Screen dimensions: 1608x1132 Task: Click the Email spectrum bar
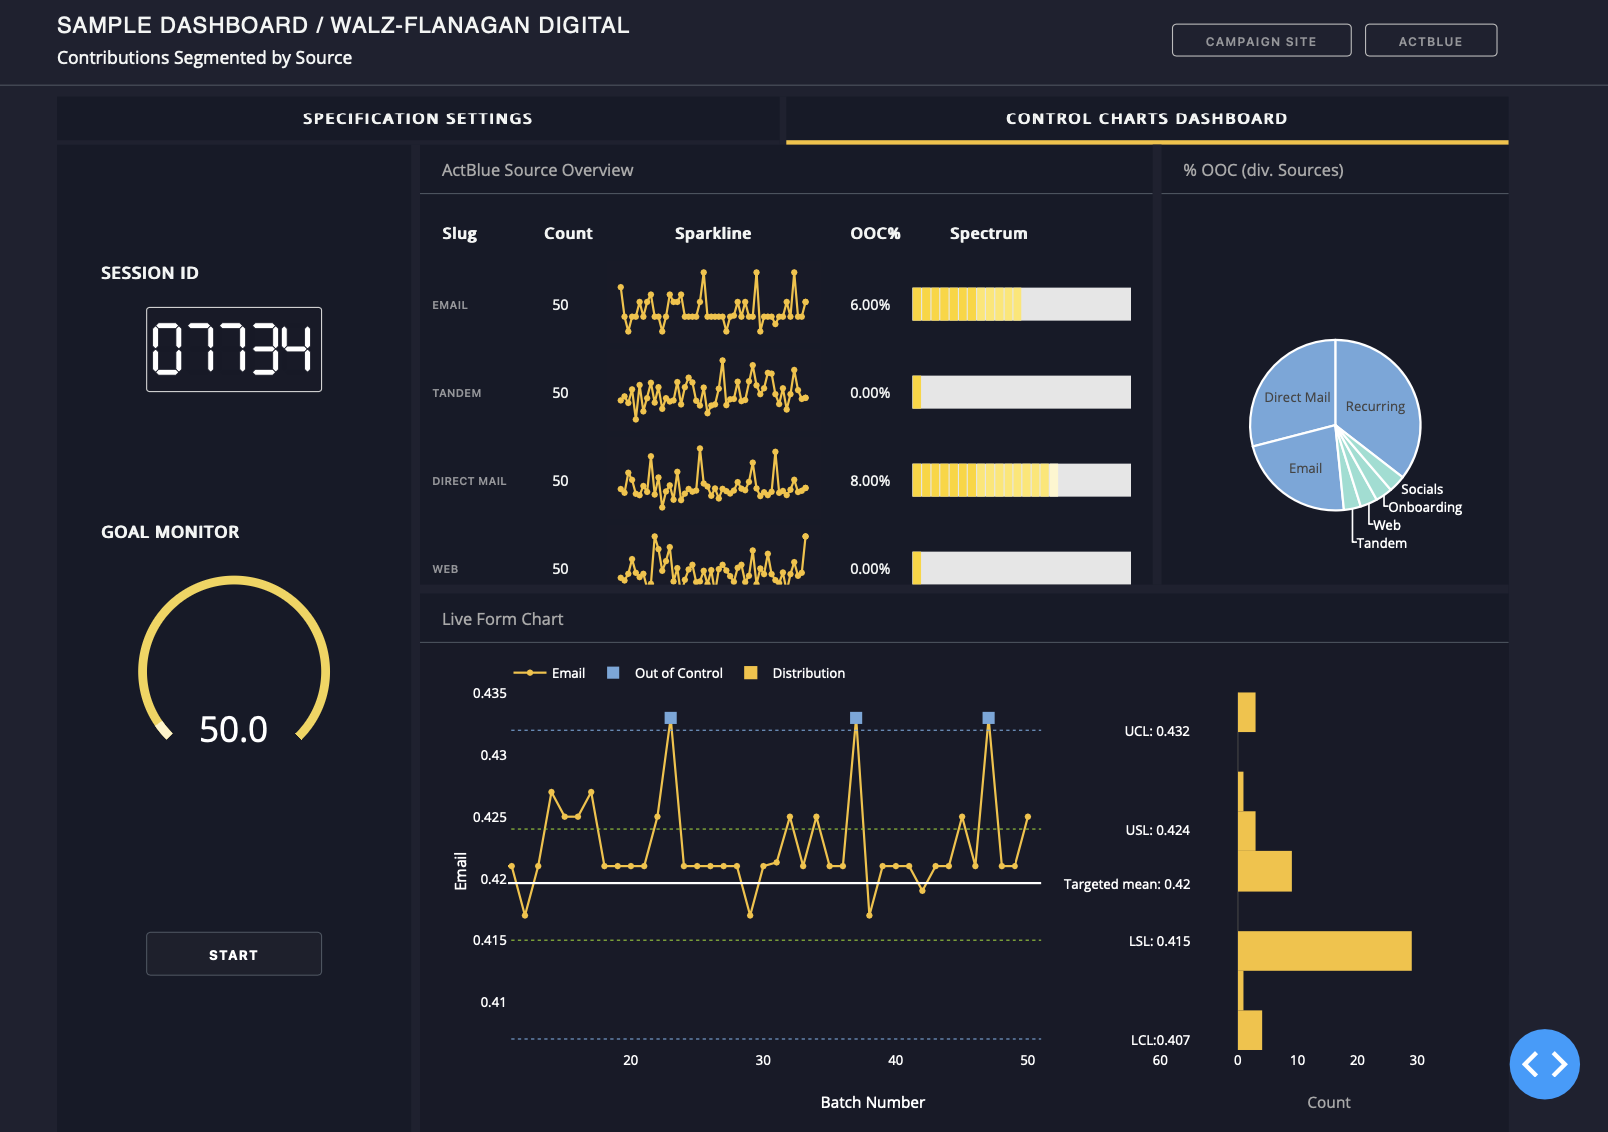(x=1020, y=303)
